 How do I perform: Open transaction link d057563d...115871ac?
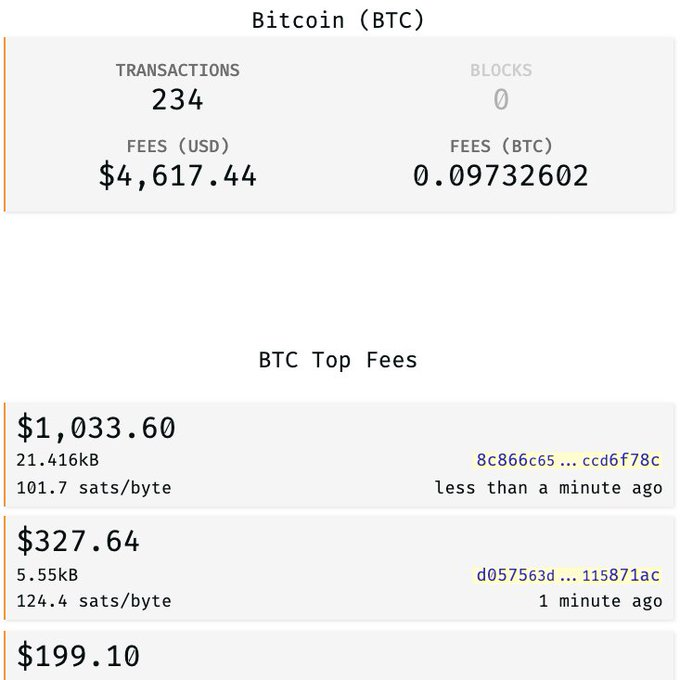coord(568,575)
